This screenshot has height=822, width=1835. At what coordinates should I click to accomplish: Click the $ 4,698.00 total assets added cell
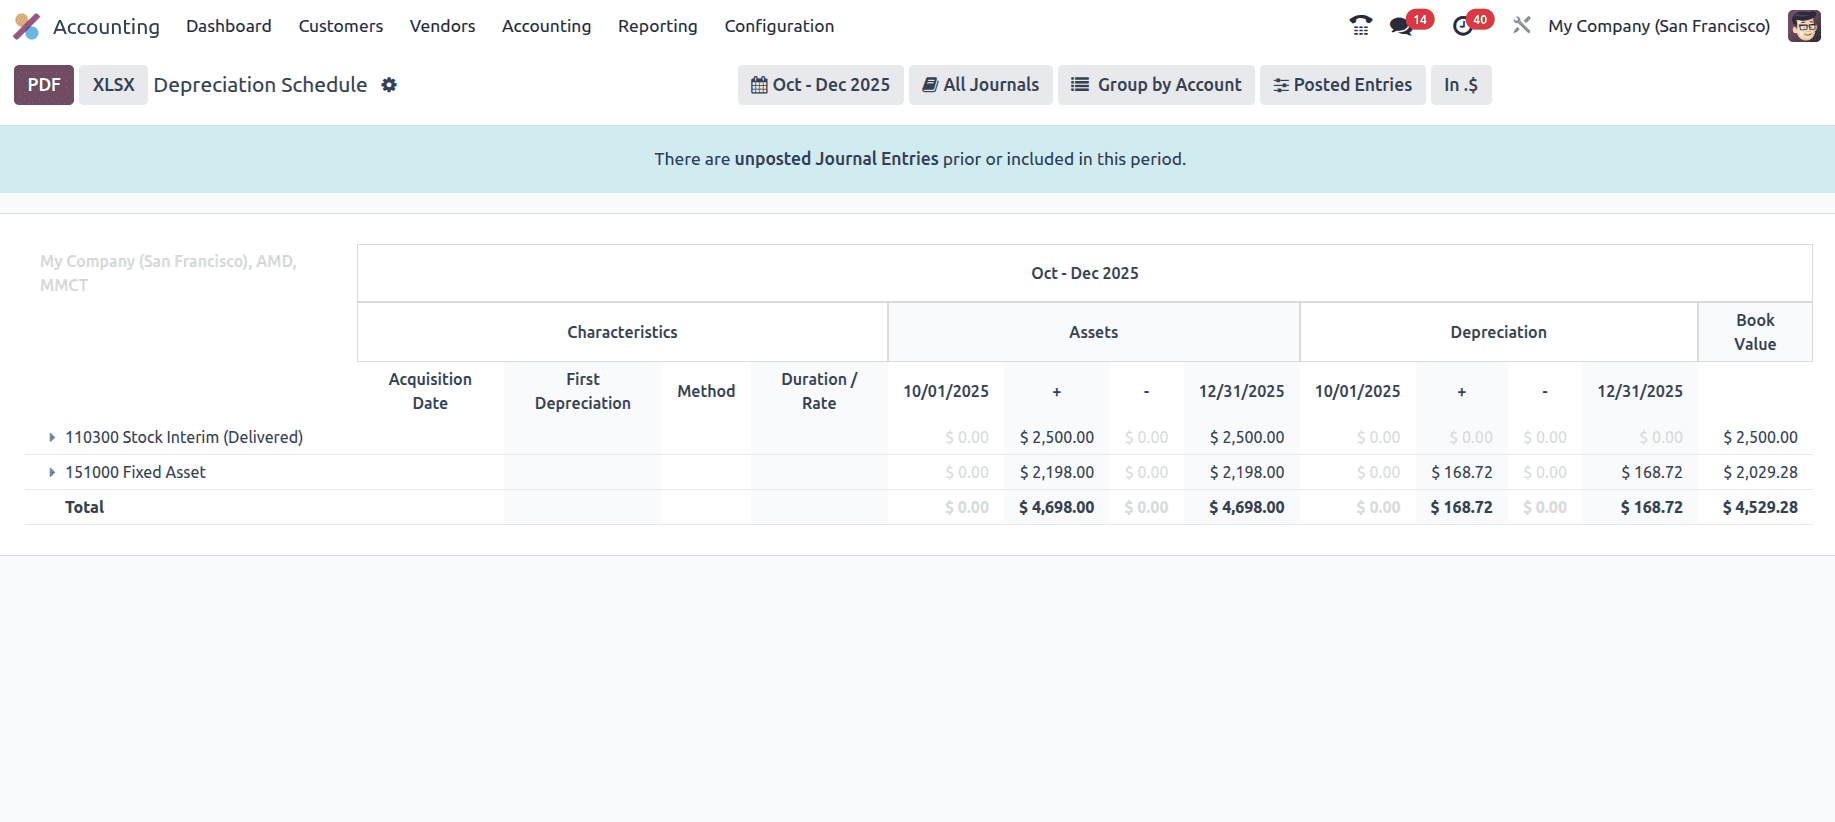pyautogui.click(x=1056, y=507)
